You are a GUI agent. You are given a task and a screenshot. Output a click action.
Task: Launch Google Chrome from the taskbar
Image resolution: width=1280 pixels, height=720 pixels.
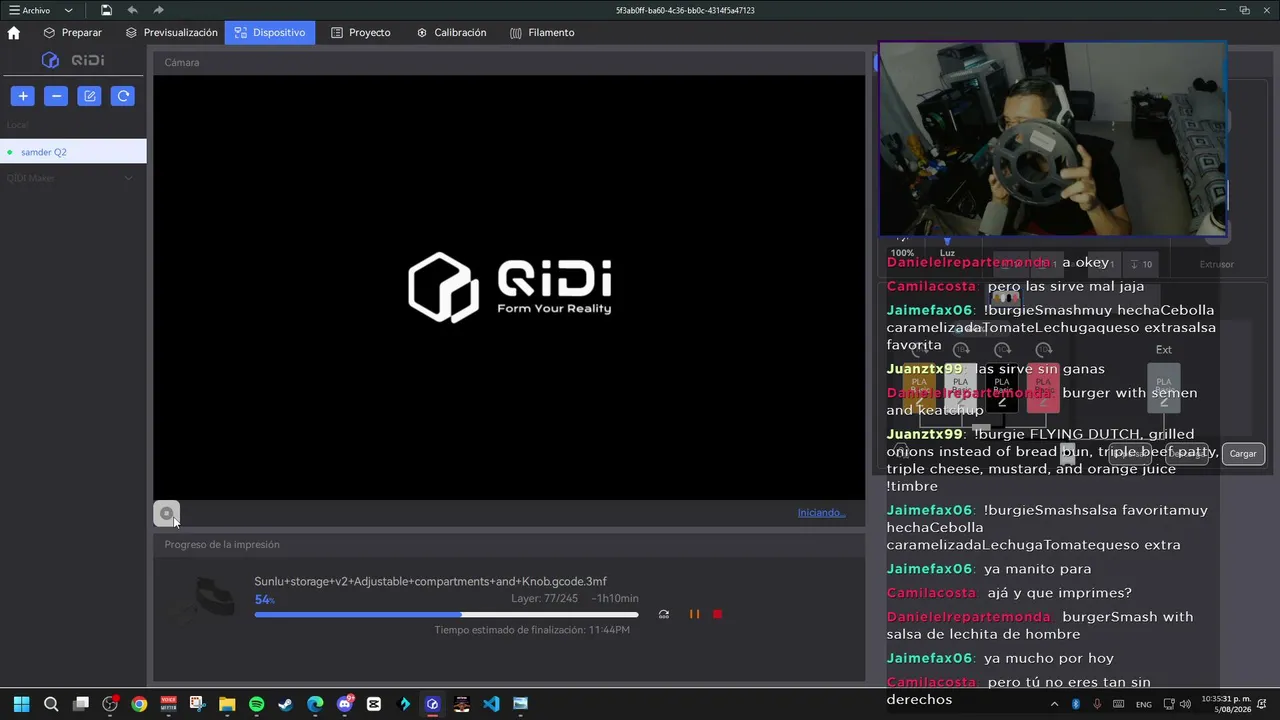[139, 704]
